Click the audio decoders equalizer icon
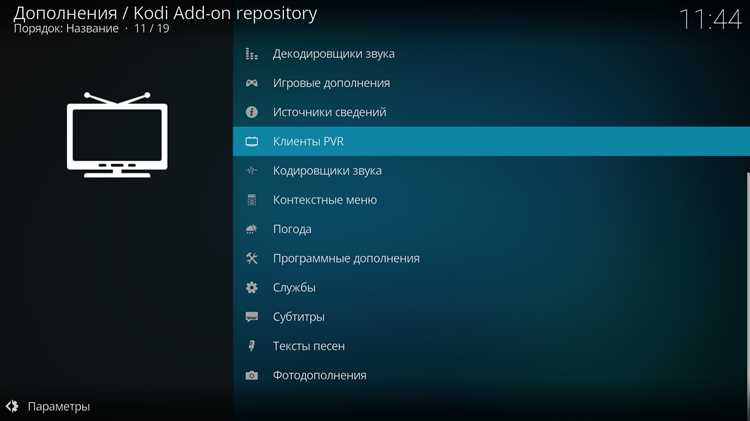The width and height of the screenshot is (750, 421). coord(252,54)
